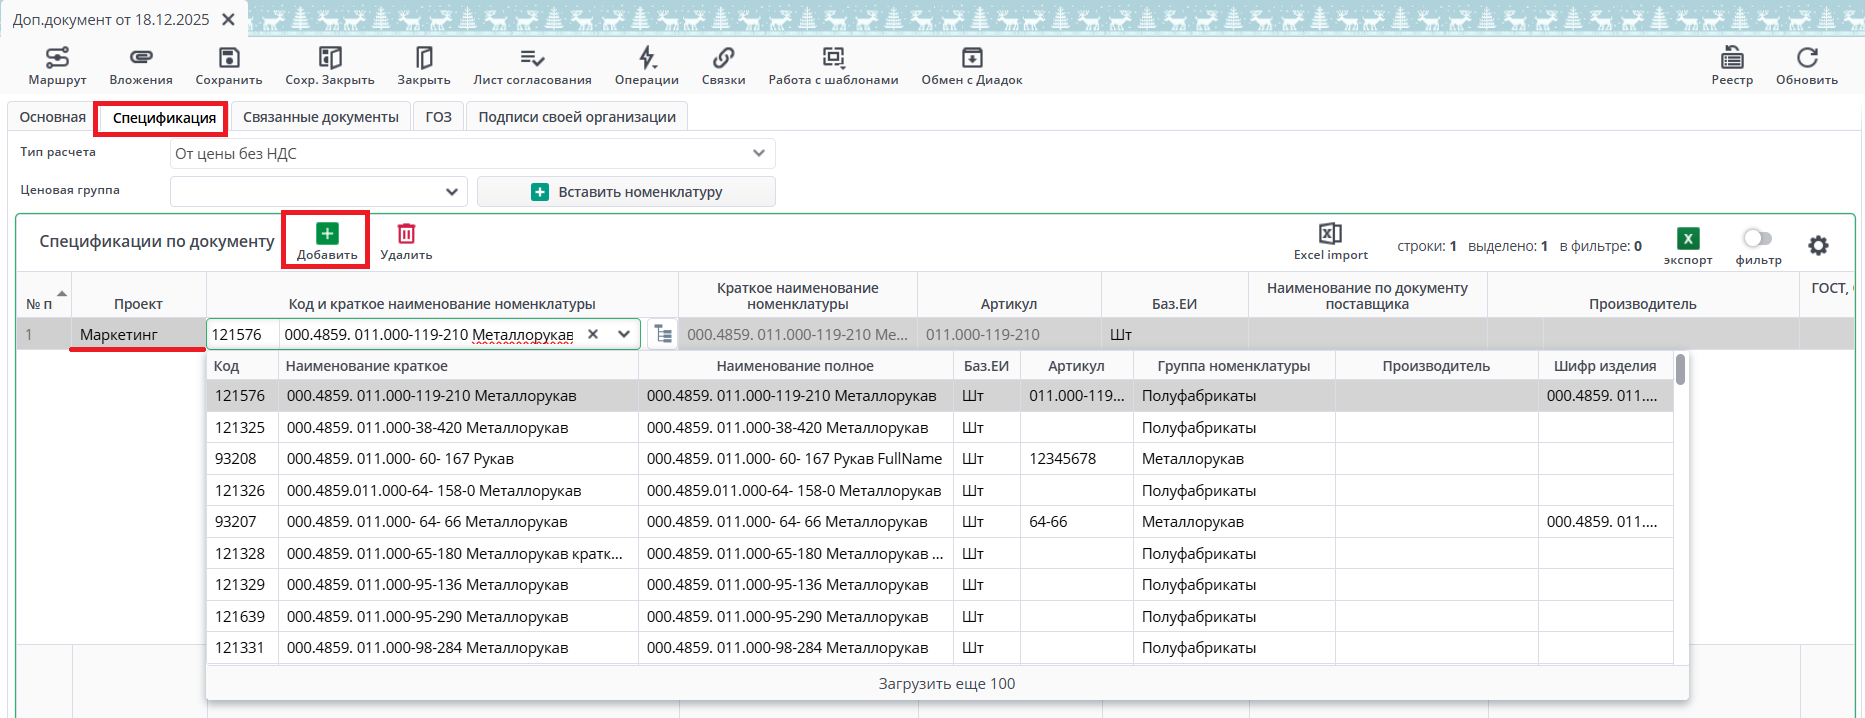Export table via green экспорт icon
The image size is (1865, 718).
coord(1688,240)
